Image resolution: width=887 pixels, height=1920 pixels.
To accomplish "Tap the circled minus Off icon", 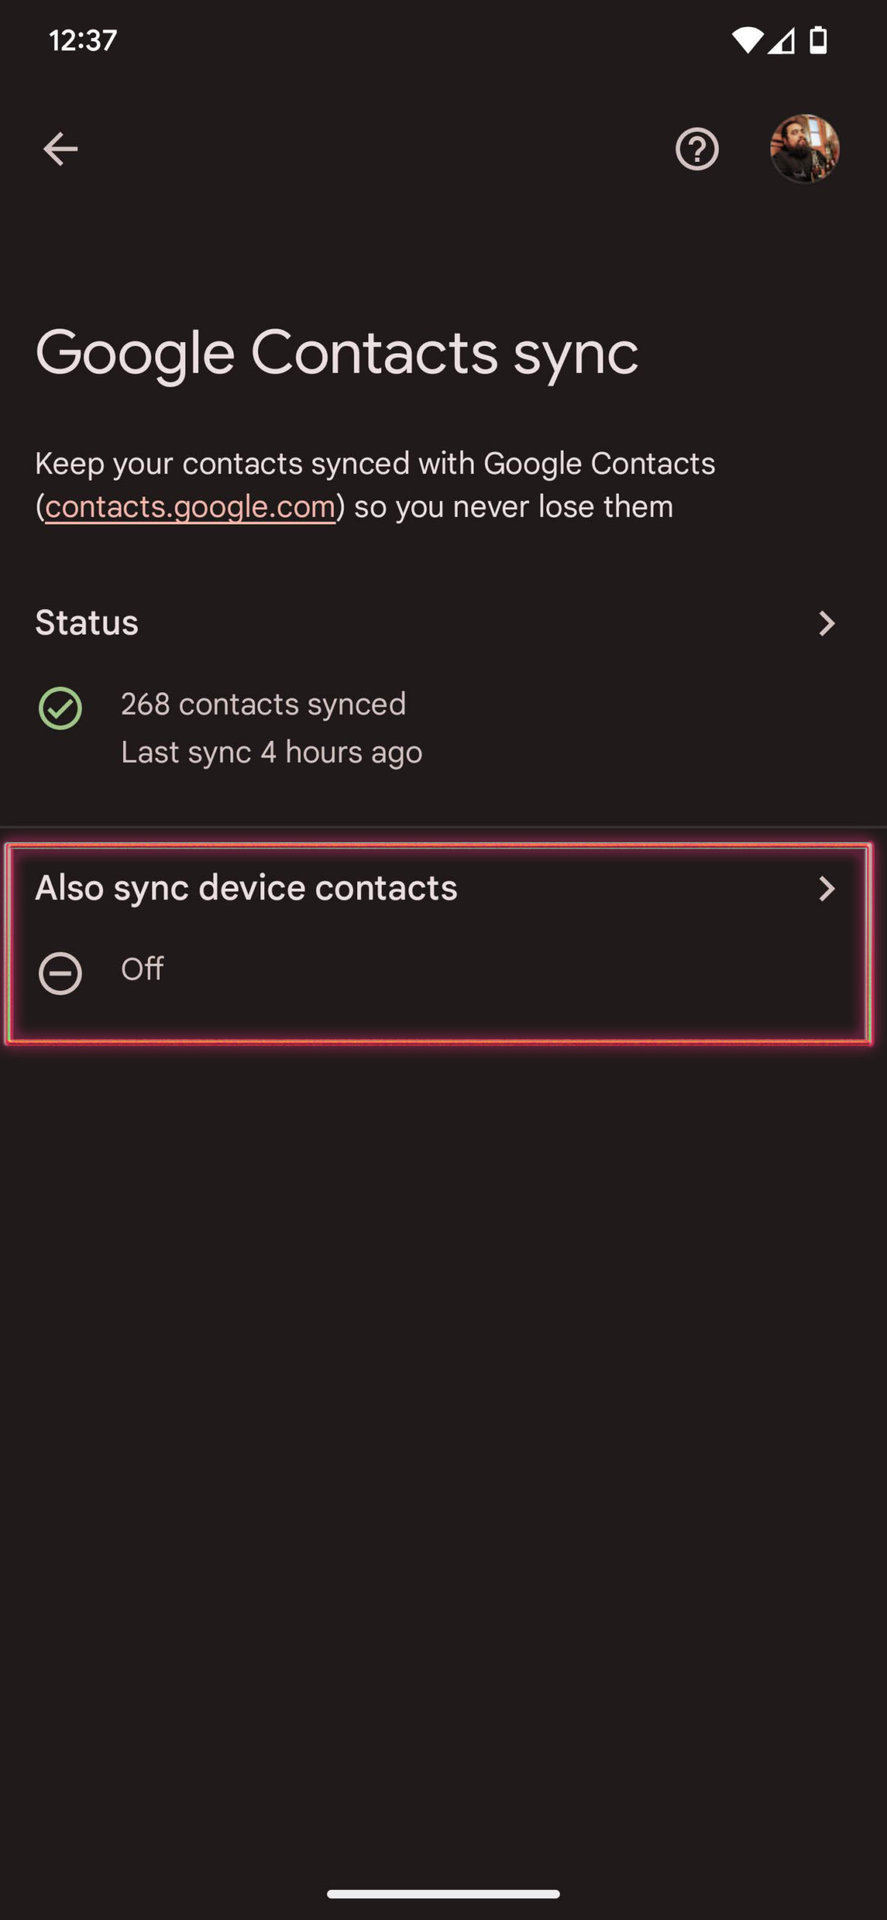I will click(60, 973).
